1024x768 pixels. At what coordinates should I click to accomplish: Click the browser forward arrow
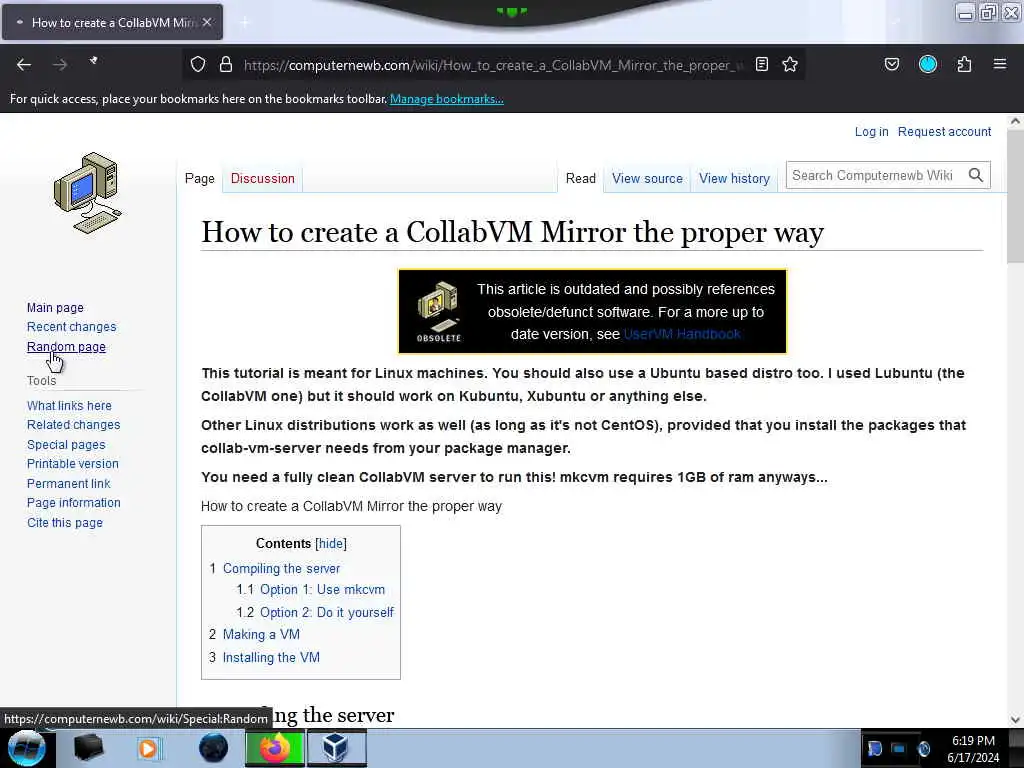tap(60, 64)
